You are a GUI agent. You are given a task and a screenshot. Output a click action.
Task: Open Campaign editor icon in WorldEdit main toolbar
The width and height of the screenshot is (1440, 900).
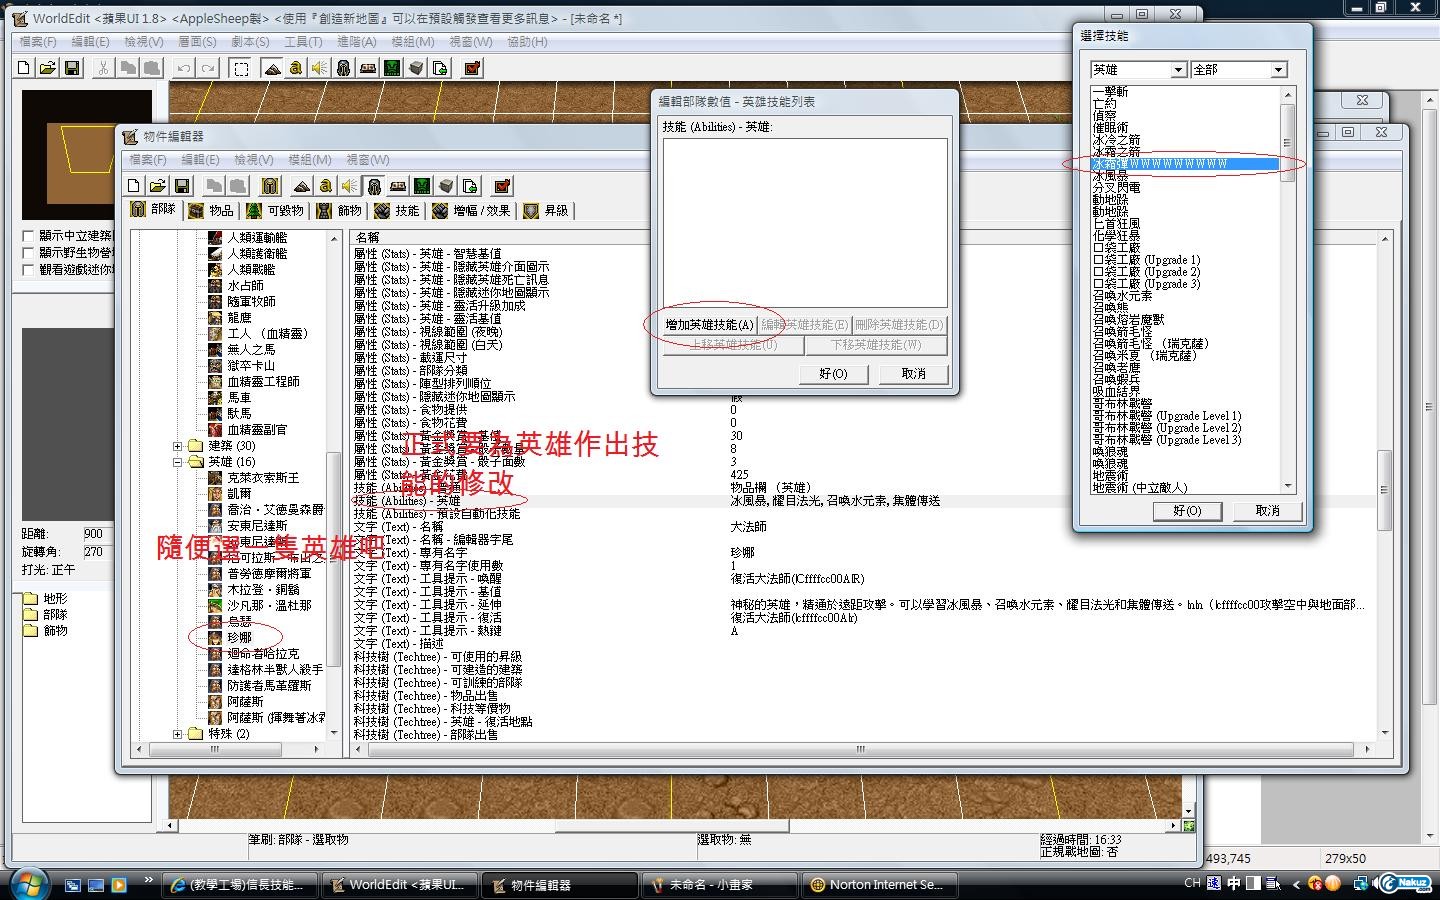coord(367,68)
